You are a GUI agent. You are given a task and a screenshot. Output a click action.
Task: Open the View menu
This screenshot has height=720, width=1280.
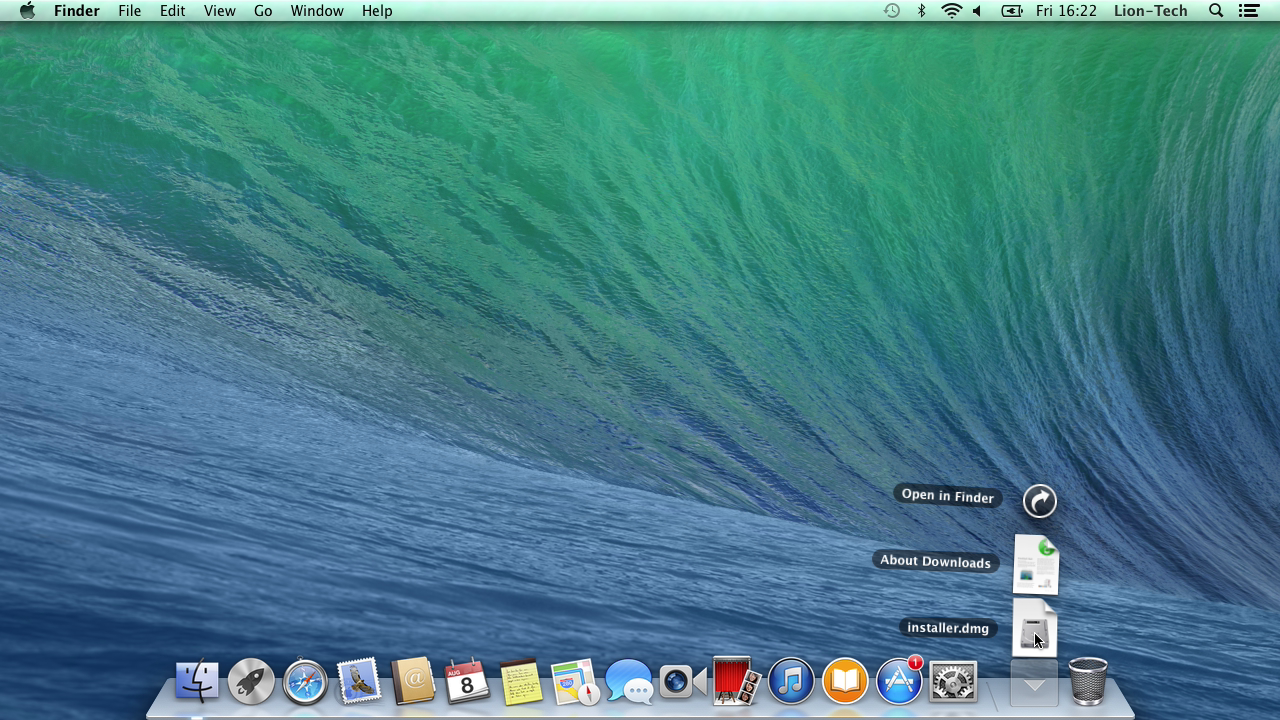[x=219, y=11]
